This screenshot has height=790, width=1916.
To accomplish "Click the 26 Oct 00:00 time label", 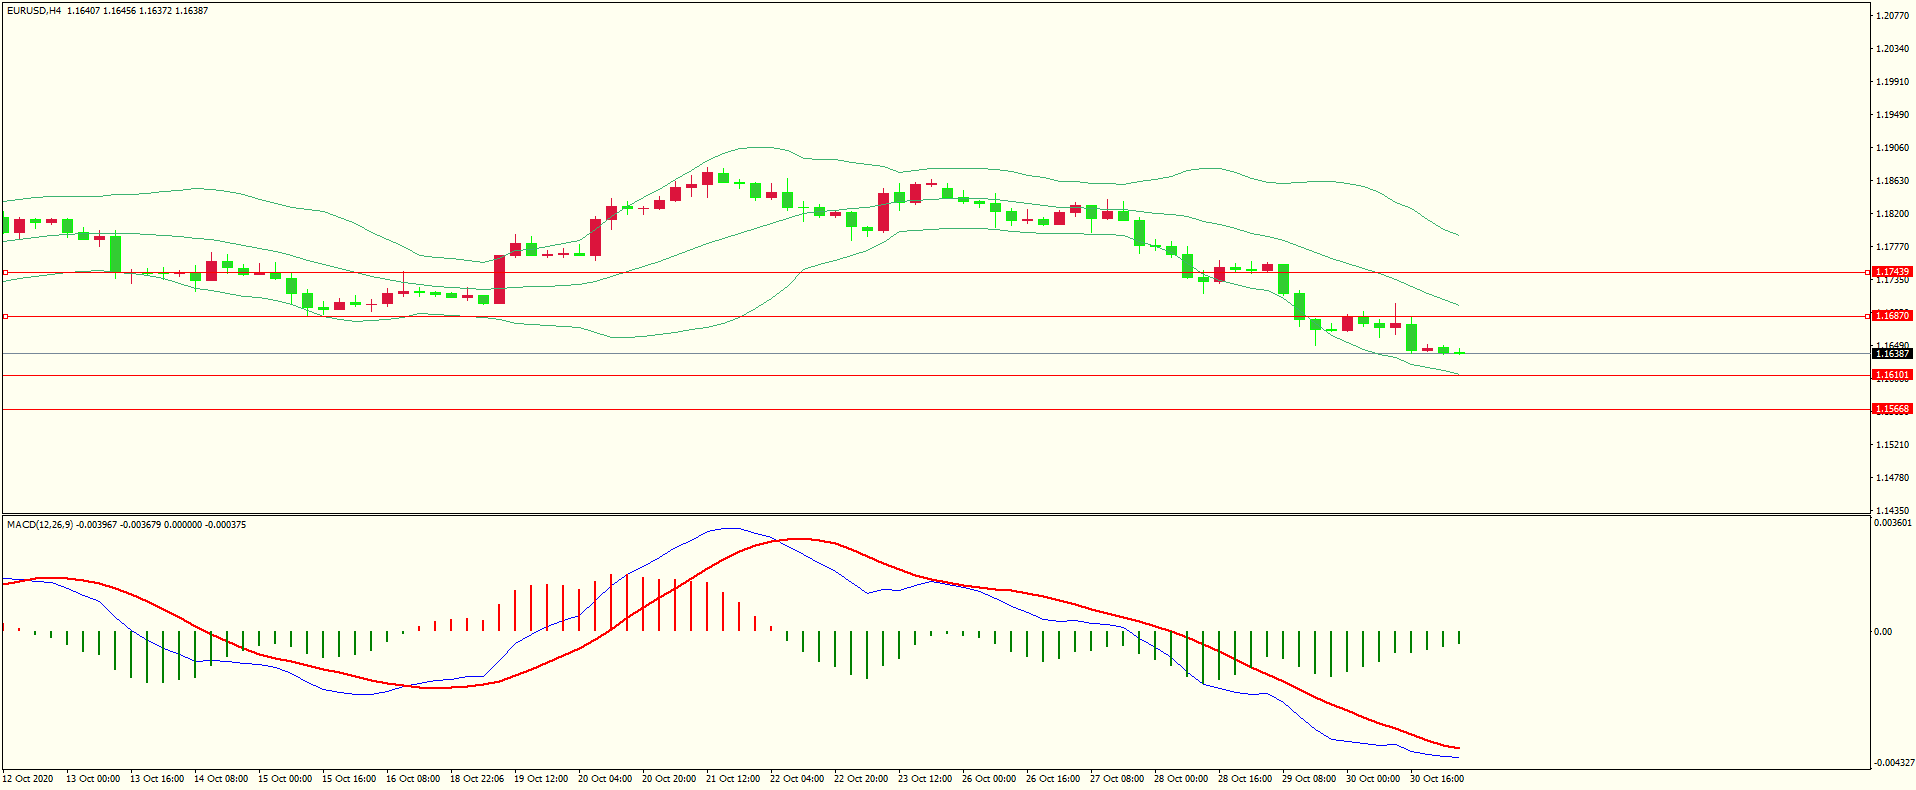I will click(x=989, y=779).
